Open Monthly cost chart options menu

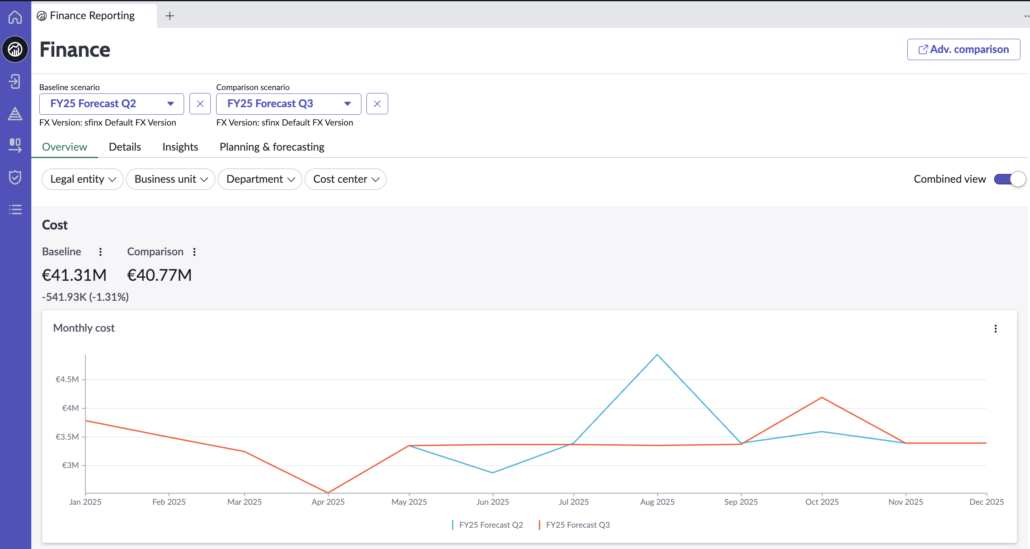(995, 329)
